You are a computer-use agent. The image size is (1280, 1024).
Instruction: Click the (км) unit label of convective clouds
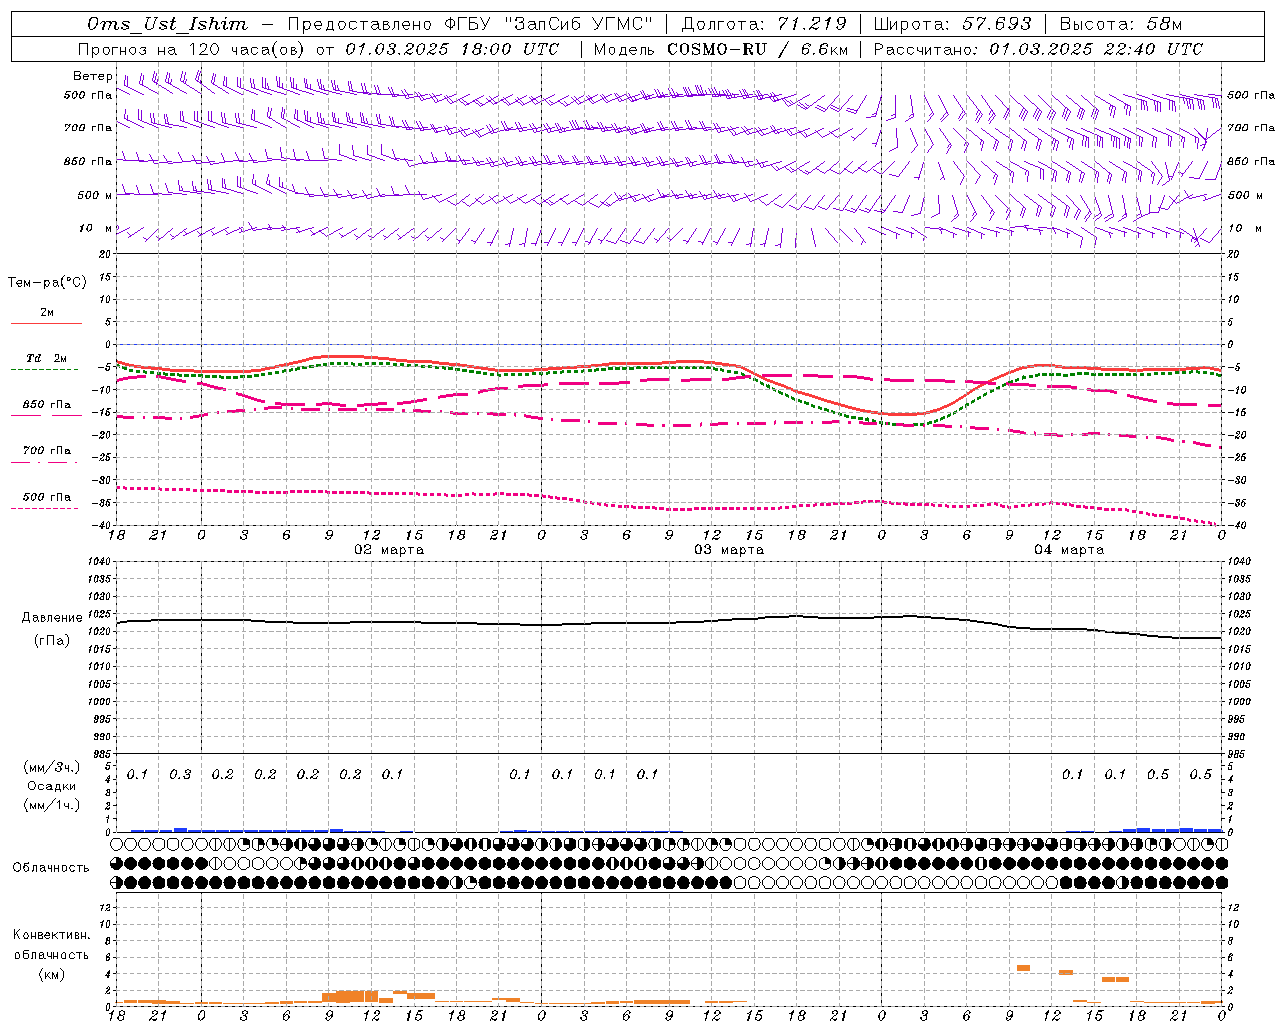point(52,973)
